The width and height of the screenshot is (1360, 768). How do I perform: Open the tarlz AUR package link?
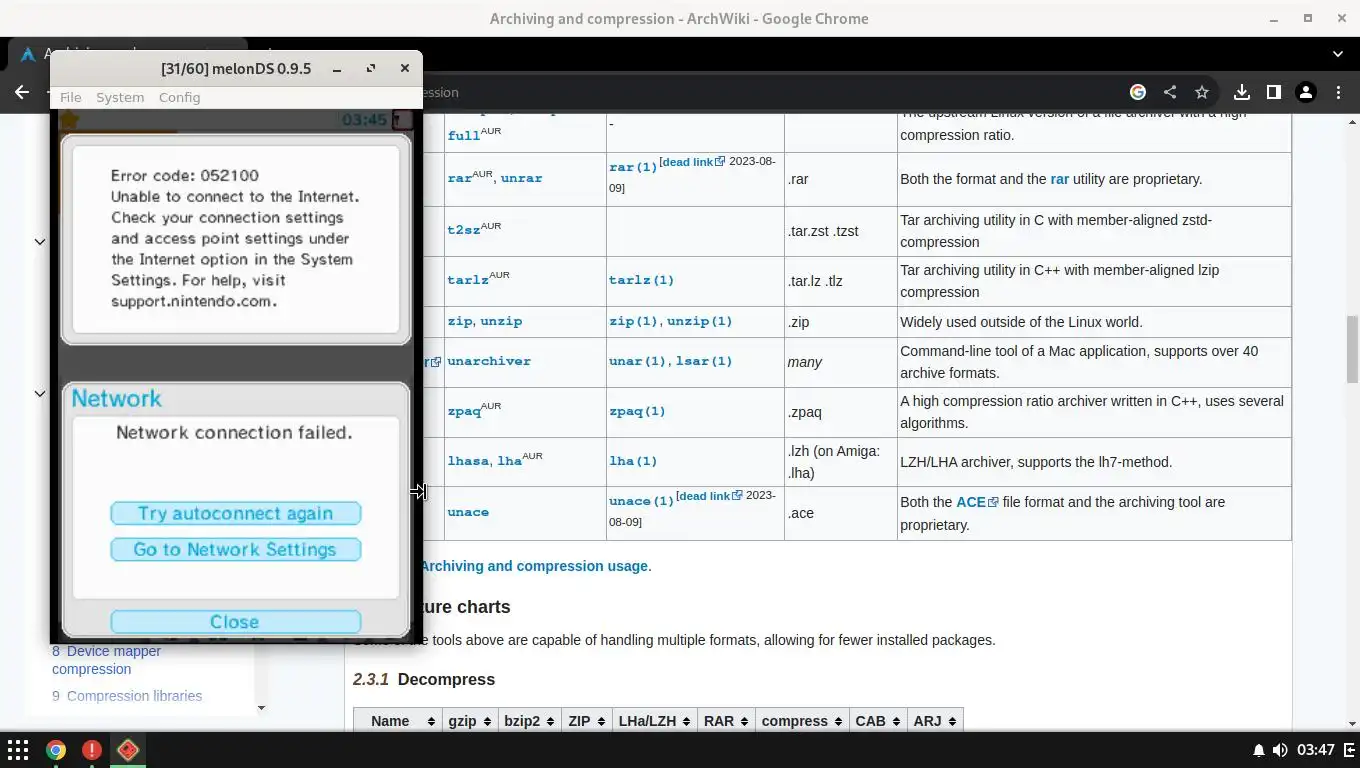click(468, 280)
